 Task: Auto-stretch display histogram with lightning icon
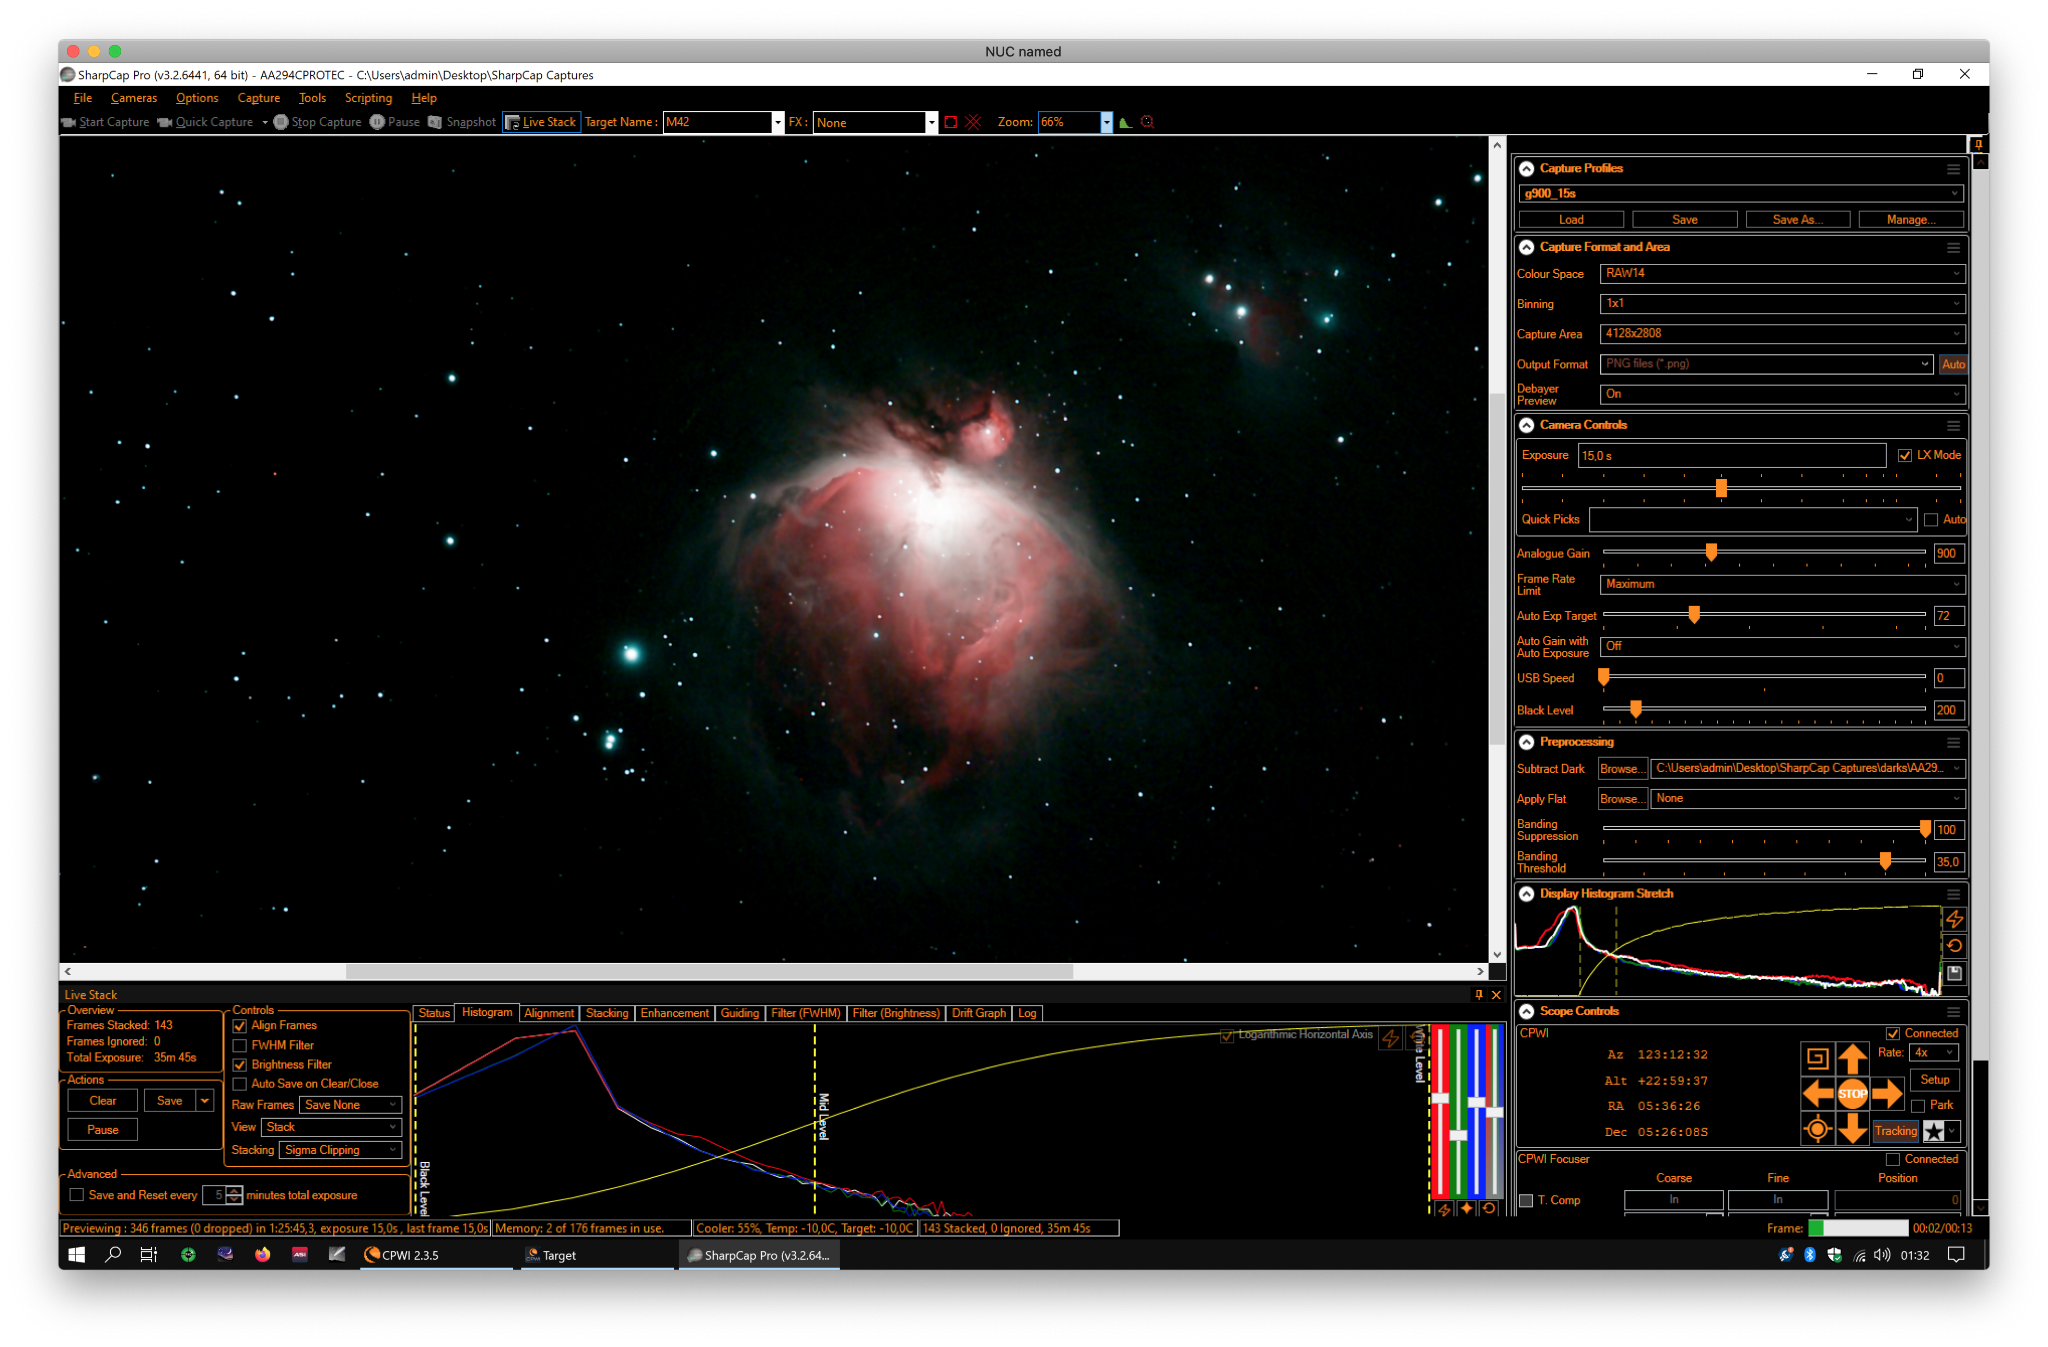point(1955,919)
